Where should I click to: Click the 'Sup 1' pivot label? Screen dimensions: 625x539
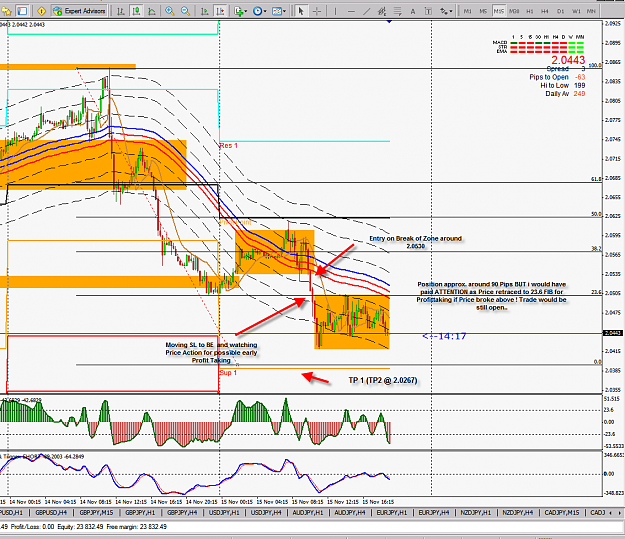(228, 372)
